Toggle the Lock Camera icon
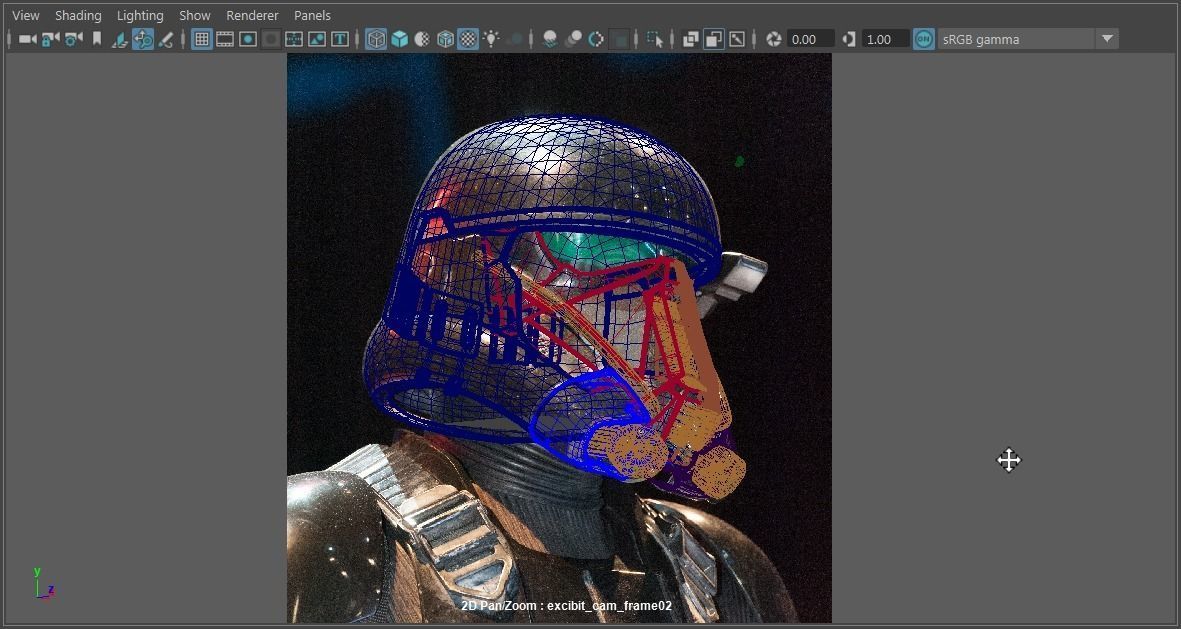 coord(50,39)
